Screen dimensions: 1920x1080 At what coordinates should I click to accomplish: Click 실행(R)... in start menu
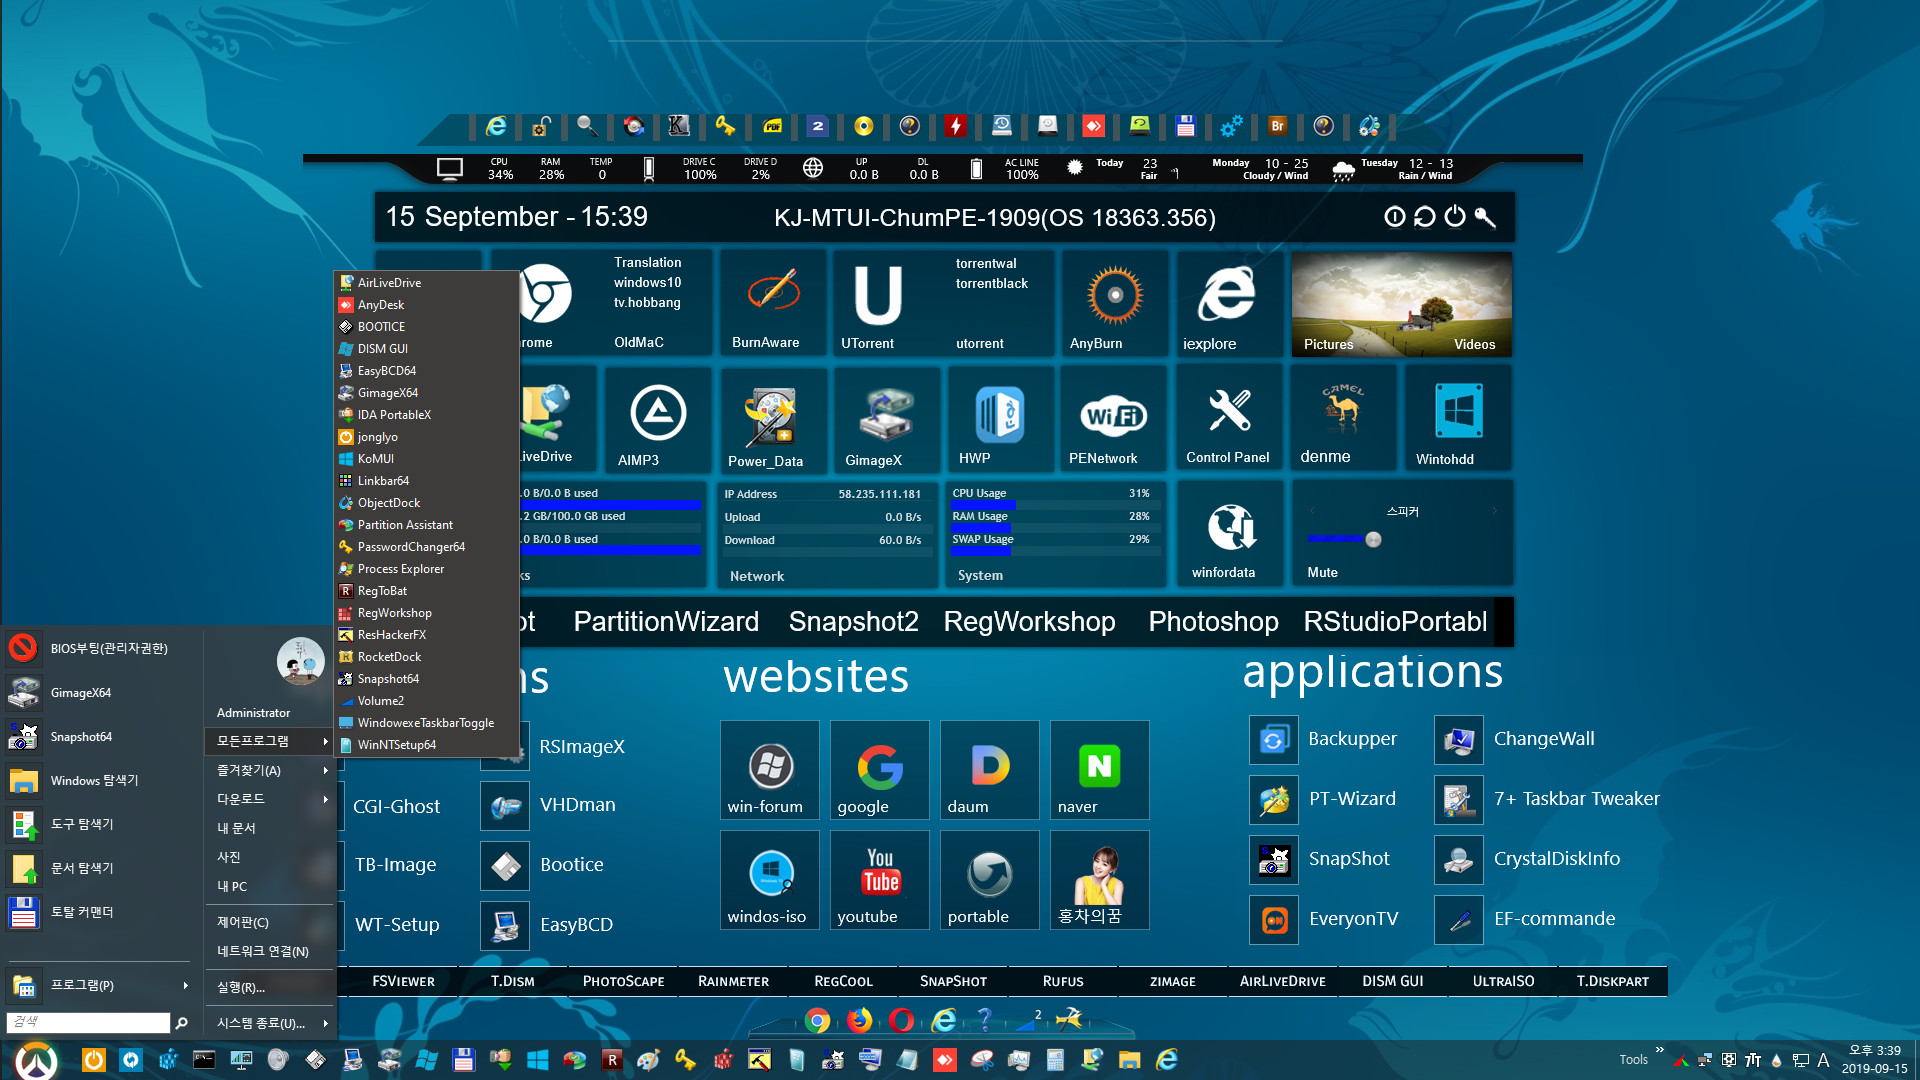(270, 987)
